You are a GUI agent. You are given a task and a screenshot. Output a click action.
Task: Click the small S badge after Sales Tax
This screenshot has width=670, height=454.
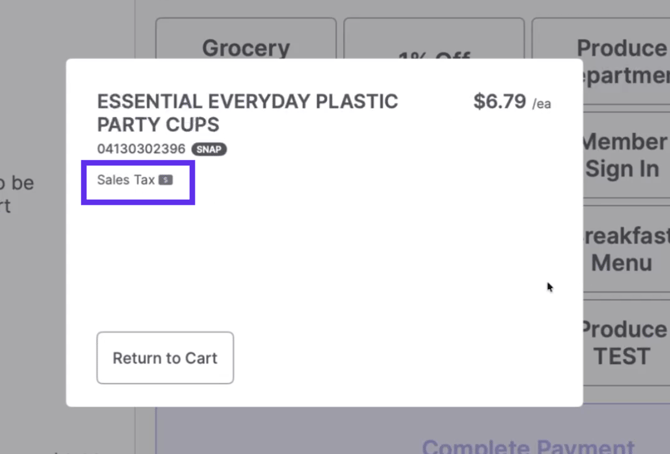pos(166,180)
